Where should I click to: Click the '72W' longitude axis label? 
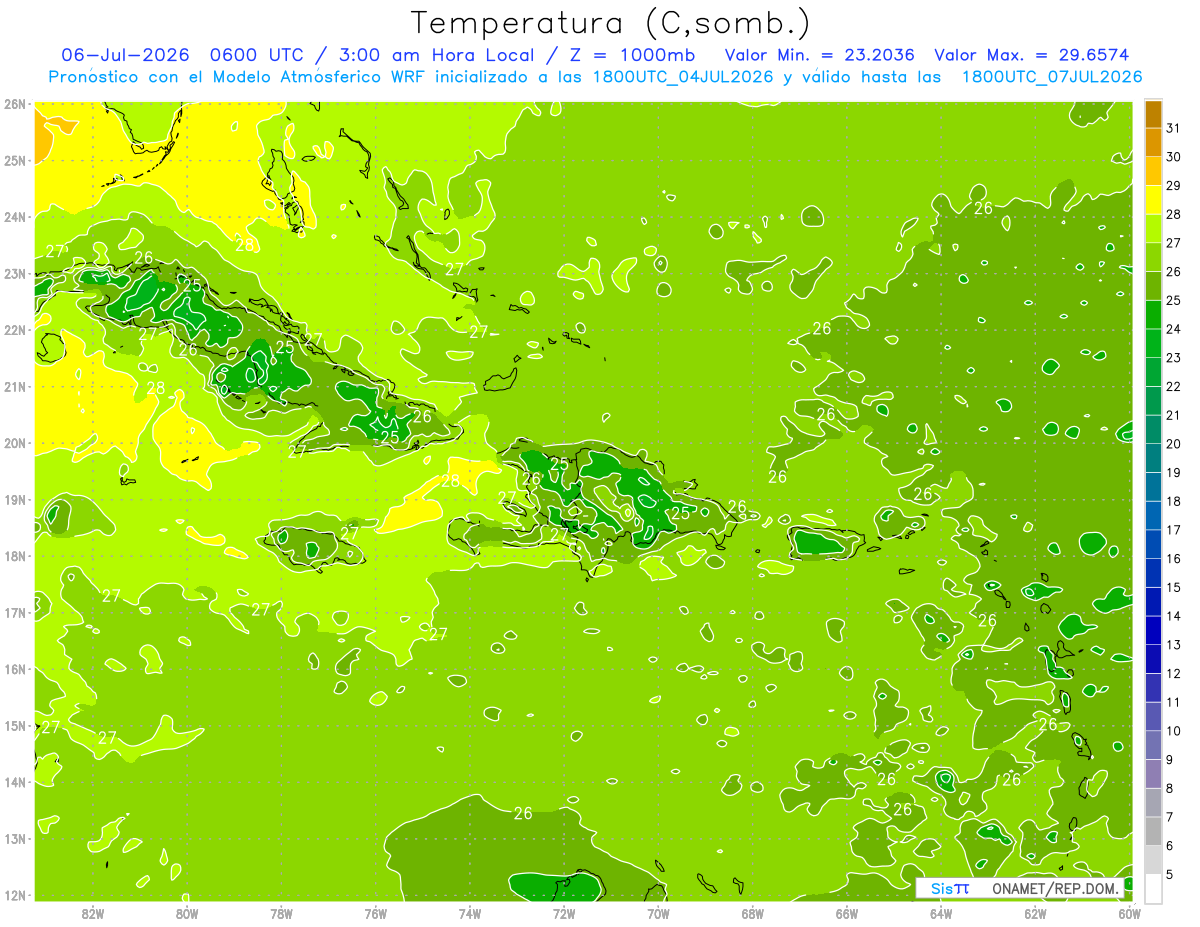click(x=564, y=913)
